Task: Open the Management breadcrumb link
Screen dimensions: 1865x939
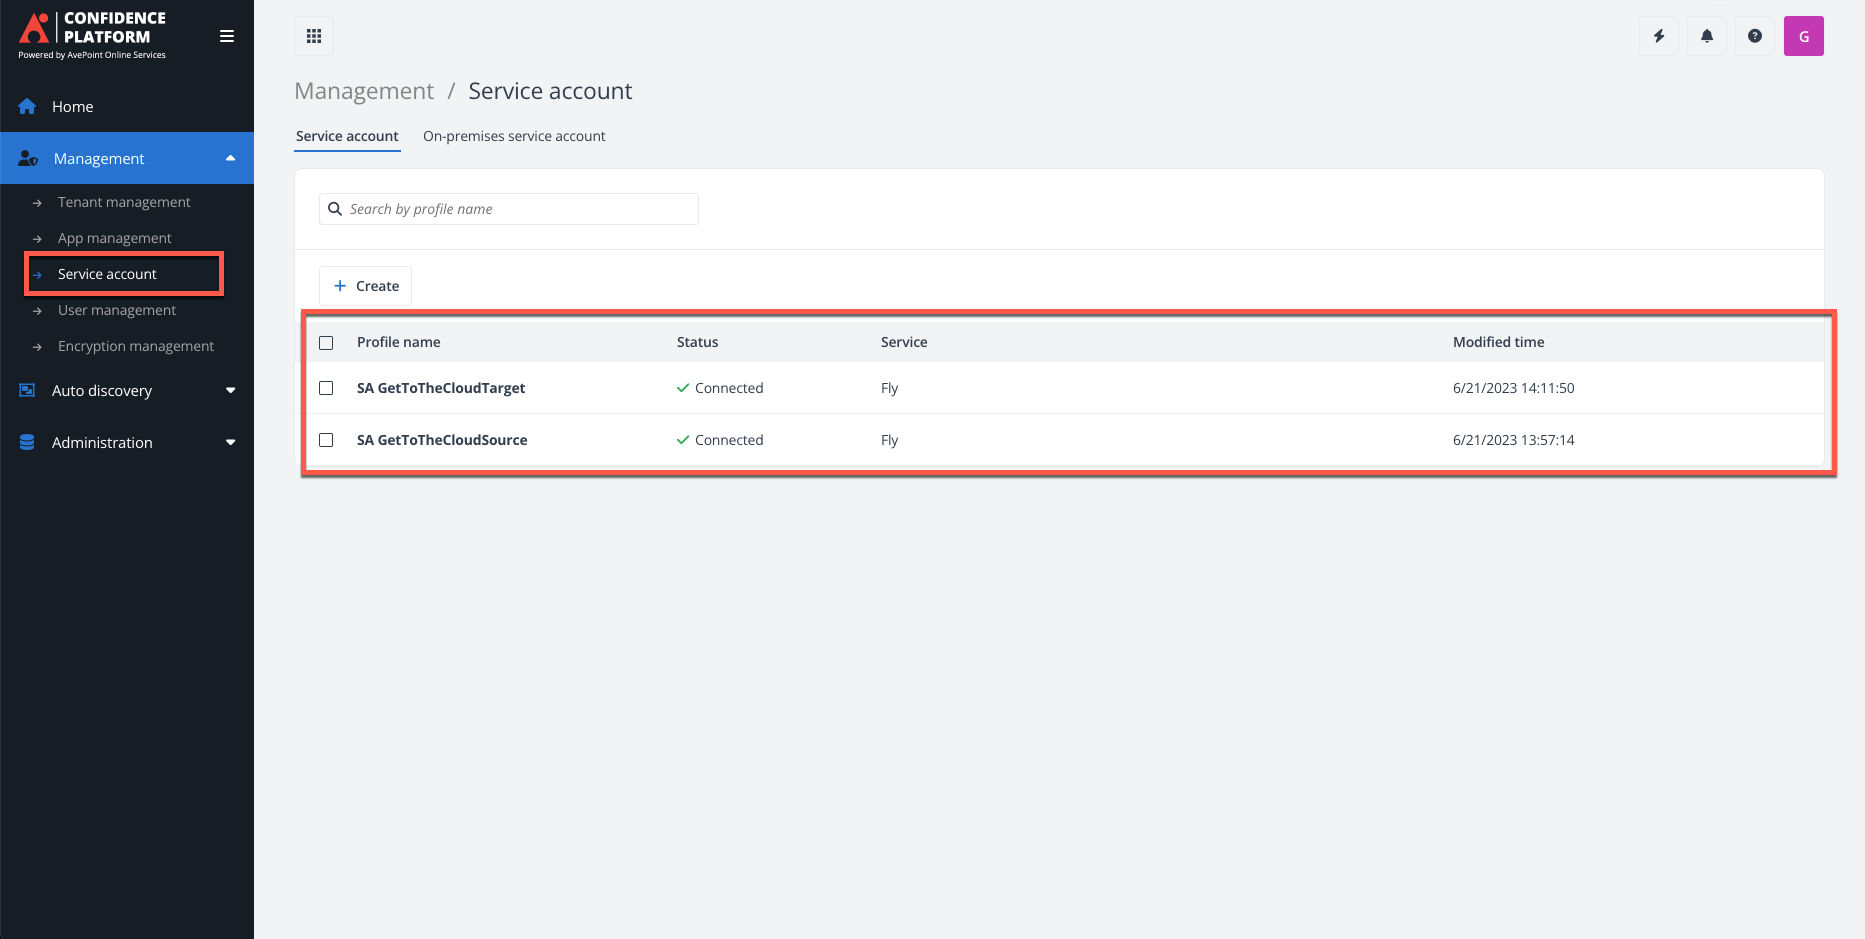Action: 364,90
